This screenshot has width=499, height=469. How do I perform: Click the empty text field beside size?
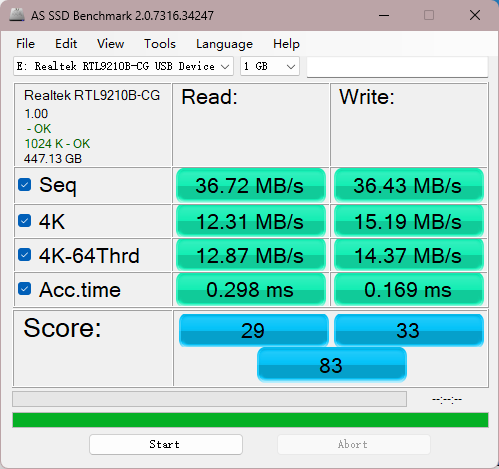[397, 67]
